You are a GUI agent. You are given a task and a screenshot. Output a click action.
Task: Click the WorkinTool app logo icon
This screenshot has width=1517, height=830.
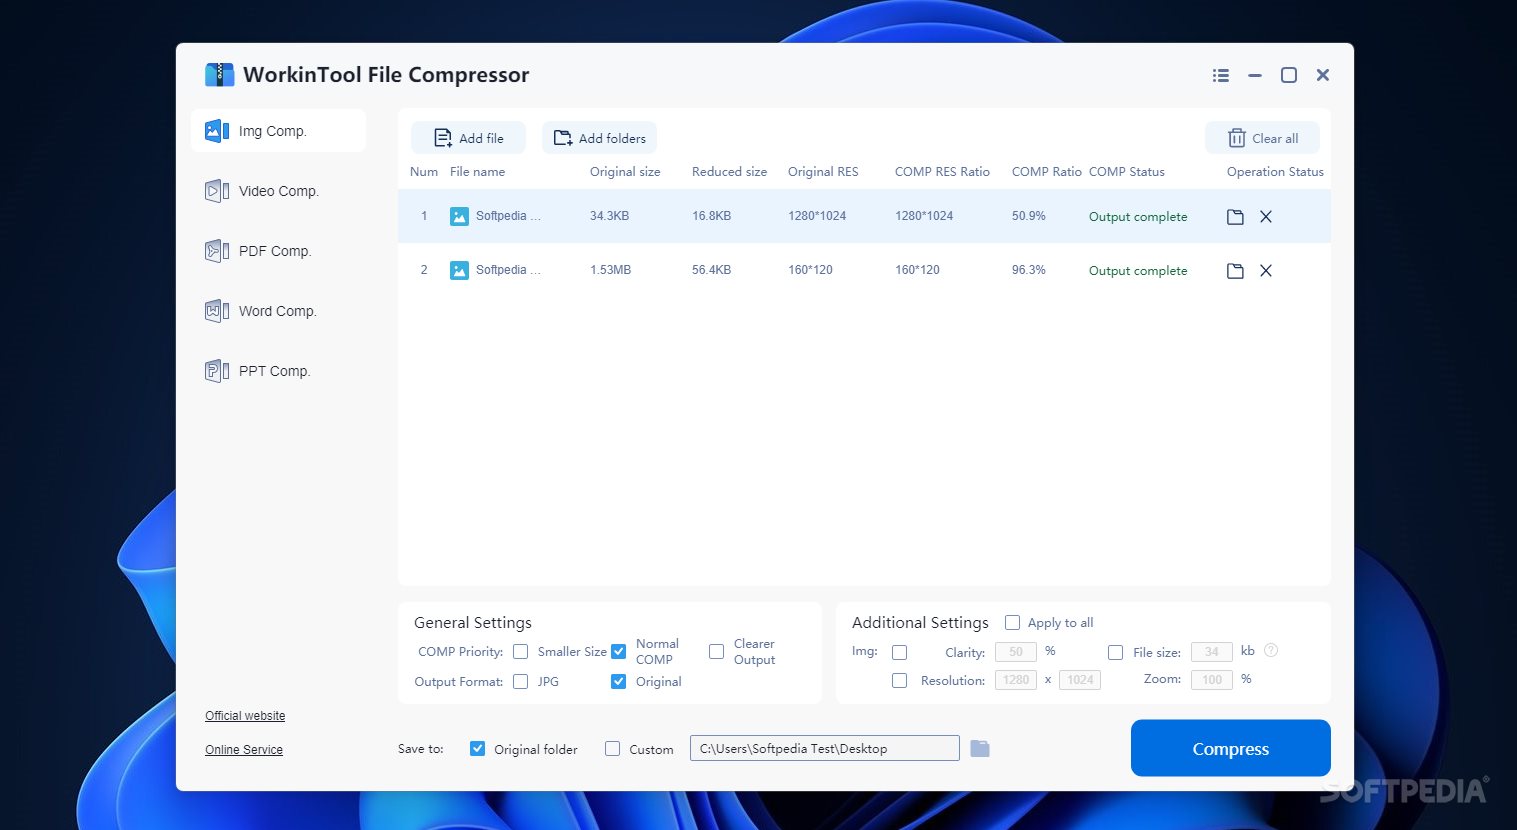pyautogui.click(x=219, y=75)
